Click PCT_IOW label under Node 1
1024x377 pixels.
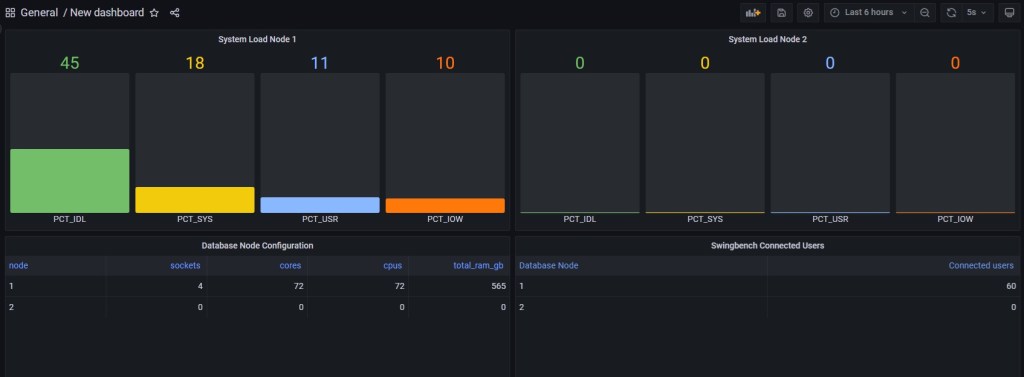[445, 220]
